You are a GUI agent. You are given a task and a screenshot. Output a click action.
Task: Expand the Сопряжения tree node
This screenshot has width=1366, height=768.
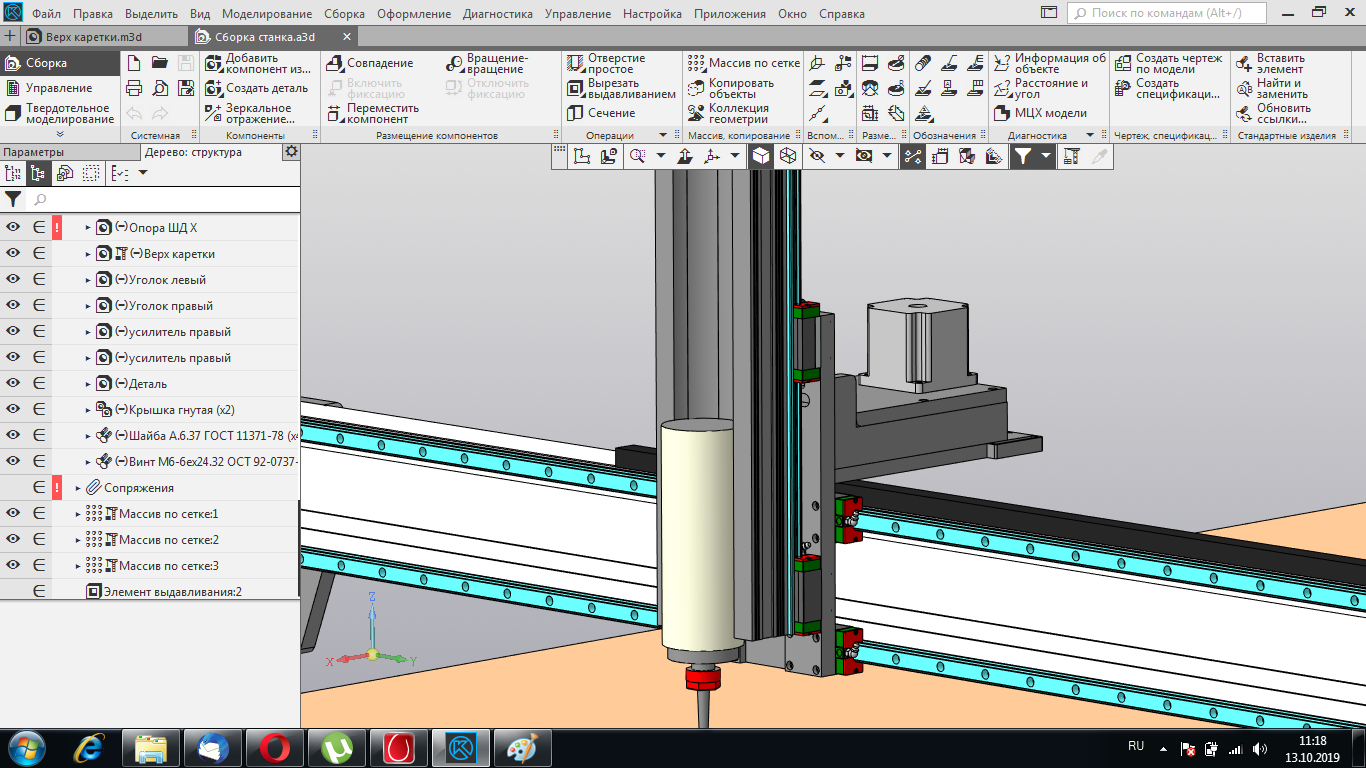click(x=78, y=488)
